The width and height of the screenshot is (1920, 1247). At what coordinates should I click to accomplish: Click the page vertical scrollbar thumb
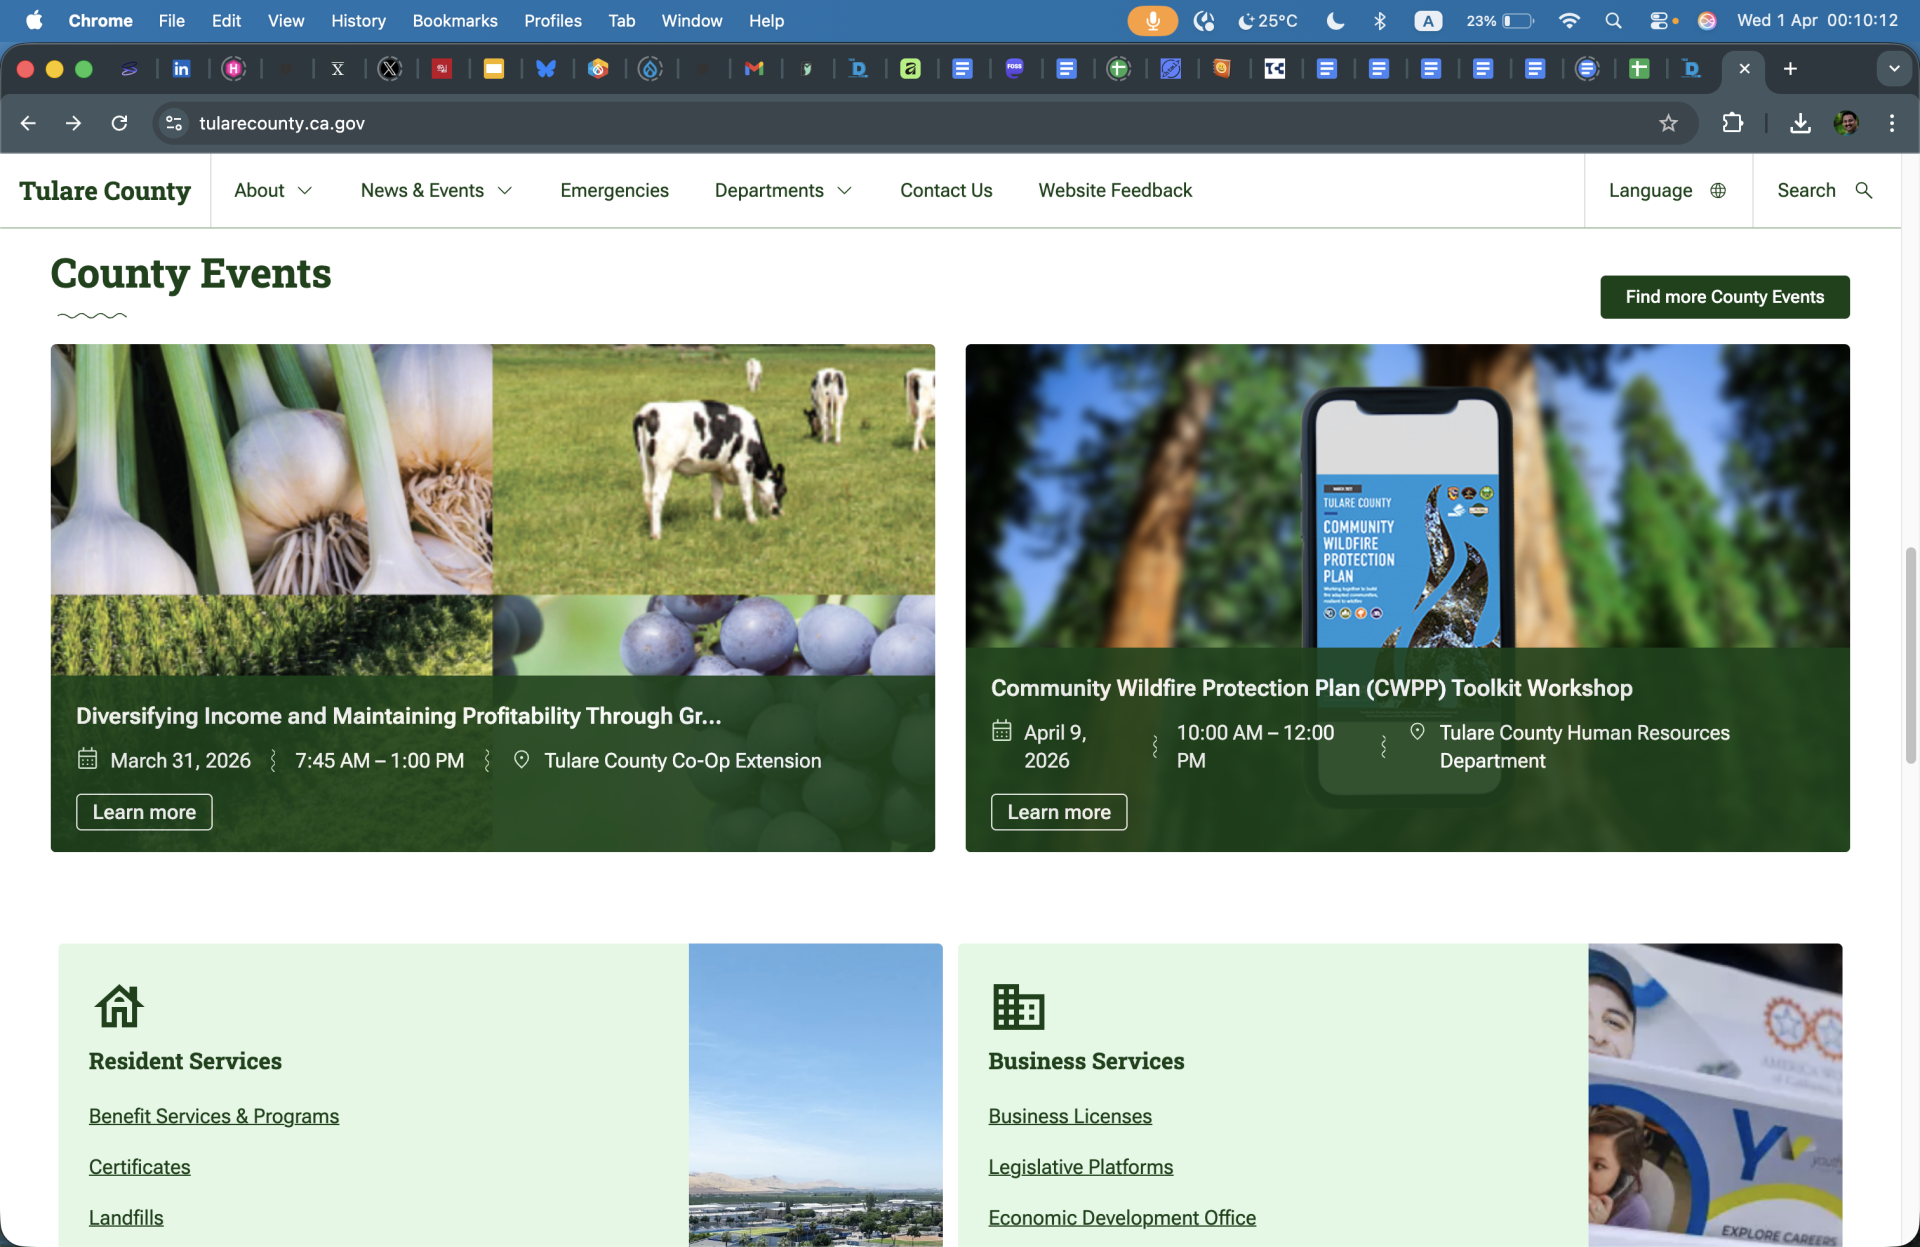click(1910, 655)
